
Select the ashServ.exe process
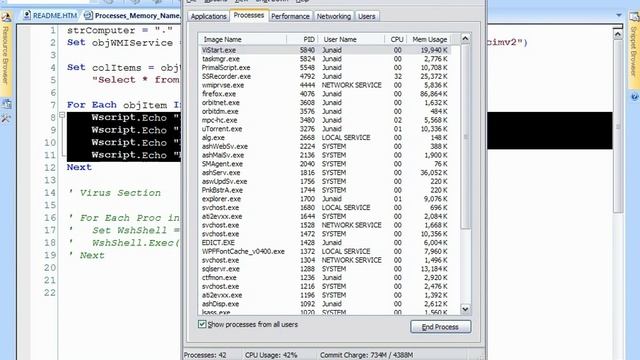(x=325, y=173)
